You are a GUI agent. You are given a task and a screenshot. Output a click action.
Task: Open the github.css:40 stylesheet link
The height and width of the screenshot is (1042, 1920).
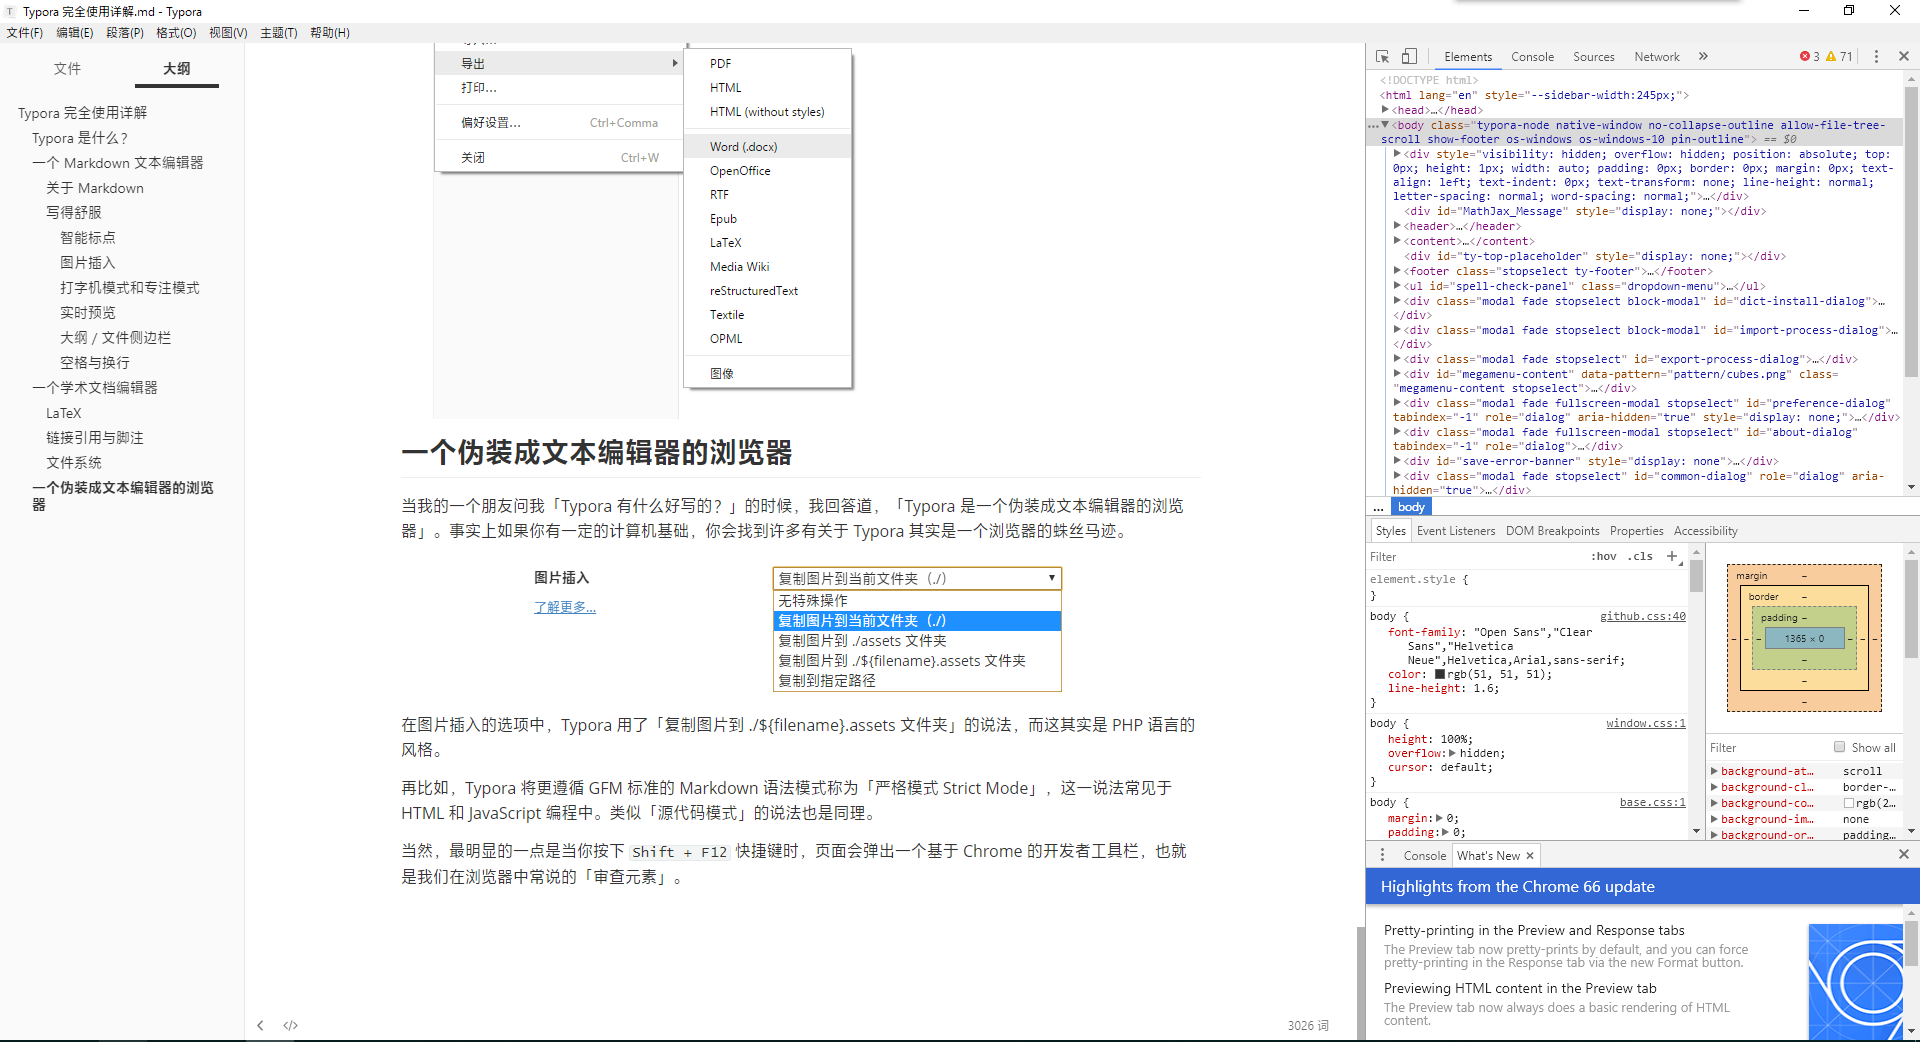pyautogui.click(x=1643, y=617)
